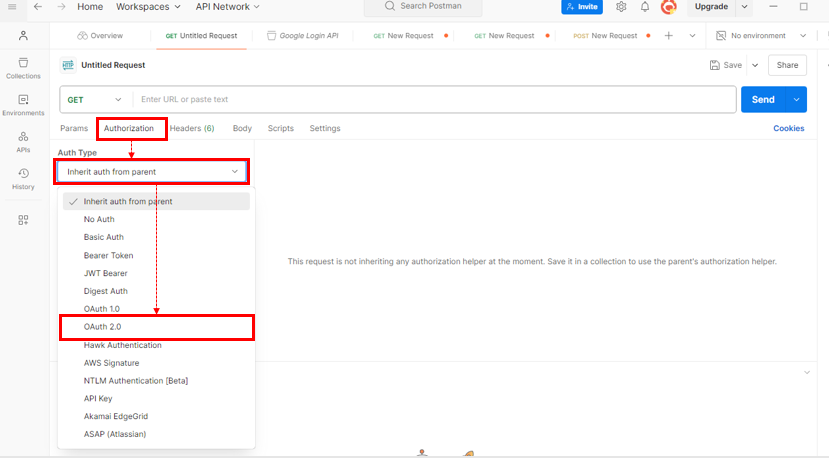Viewport: 829px width, 458px height.
Task: Collapse the response pane chevron
Action: point(807,372)
